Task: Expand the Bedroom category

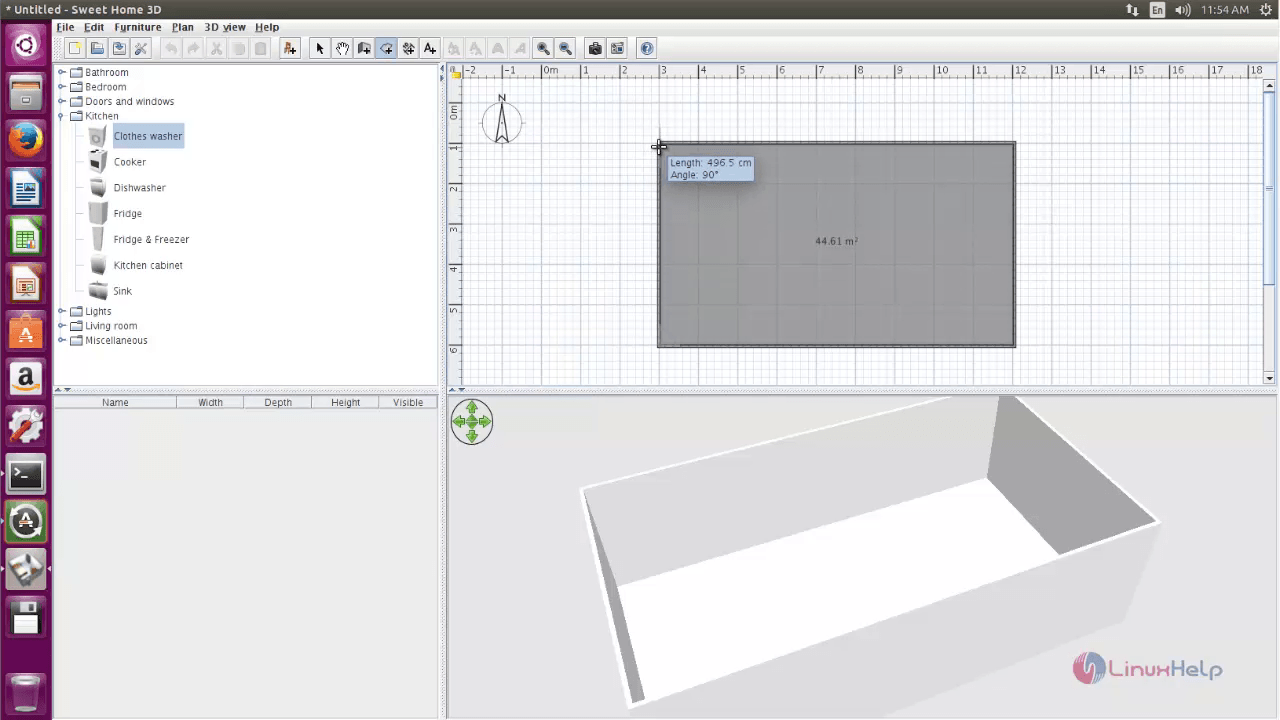Action: click(x=62, y=87)
